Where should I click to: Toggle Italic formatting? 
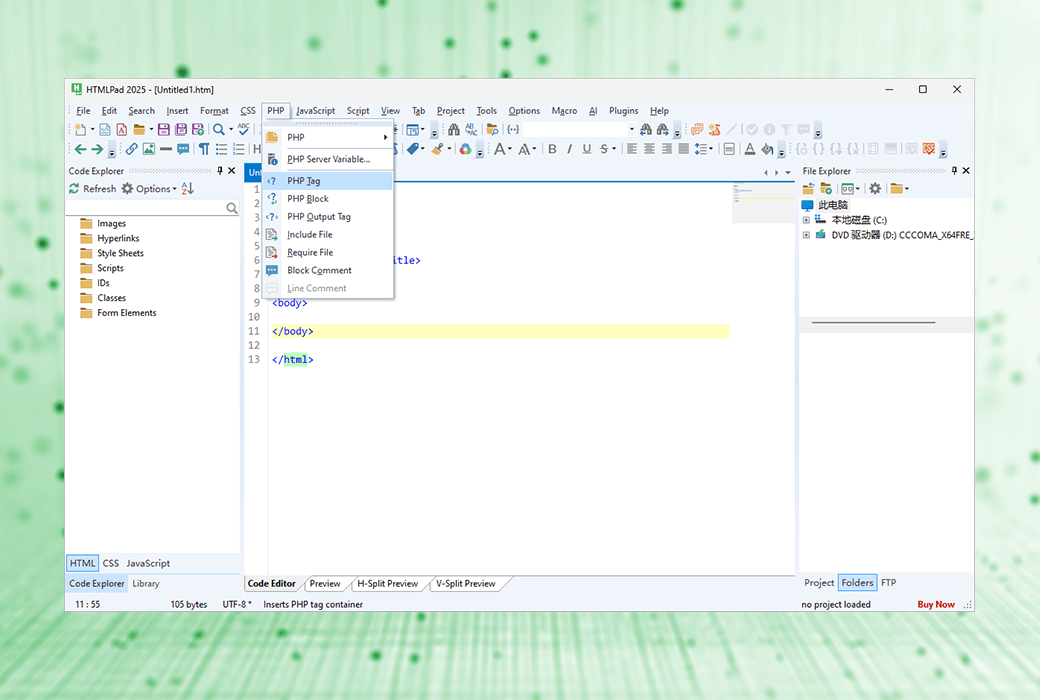569,149
